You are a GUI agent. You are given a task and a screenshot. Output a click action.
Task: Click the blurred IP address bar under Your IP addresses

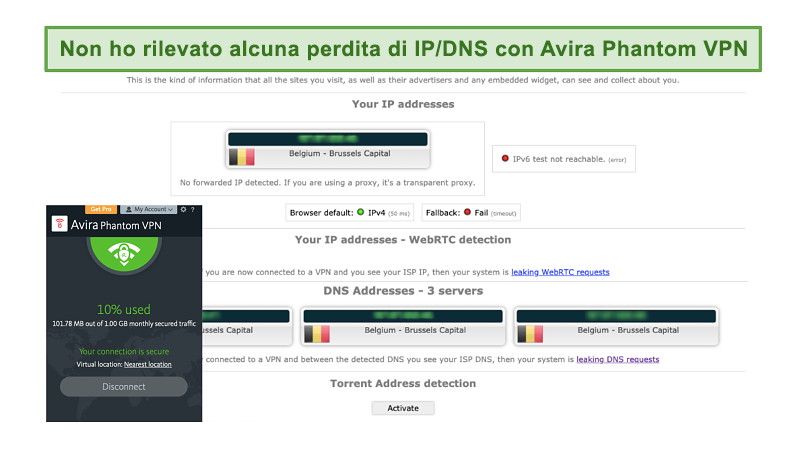tap(327, 139)
